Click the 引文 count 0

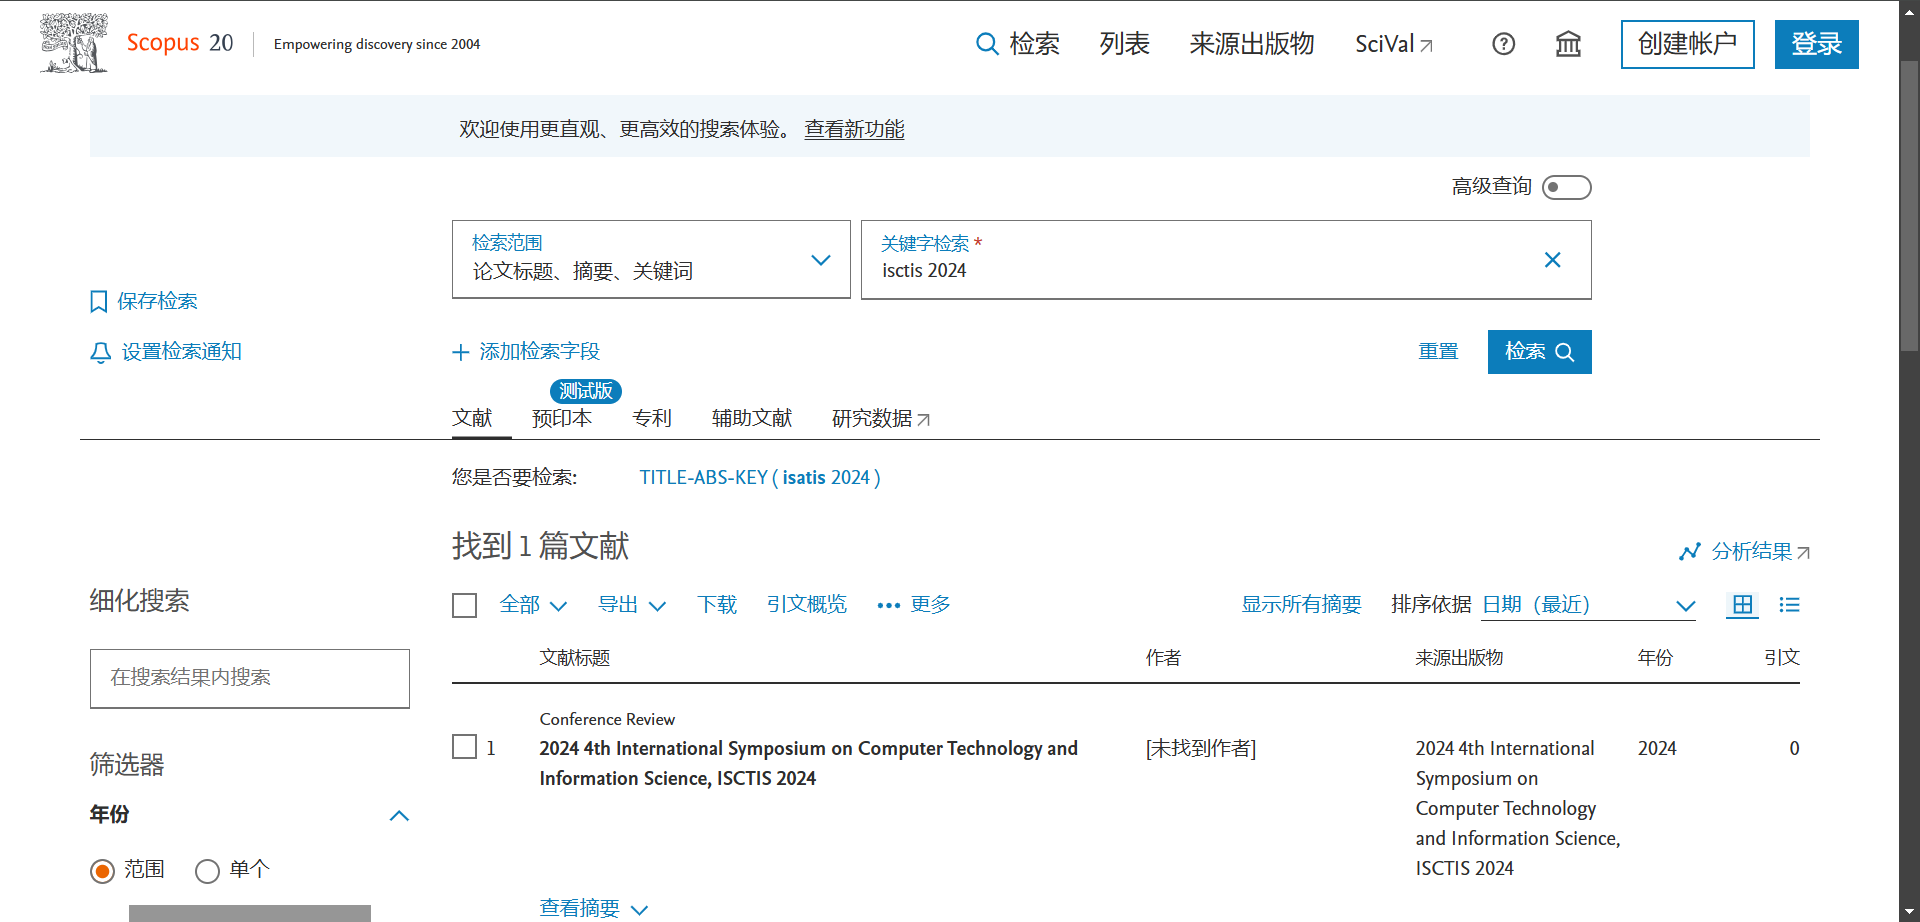tap(1794, 748)
